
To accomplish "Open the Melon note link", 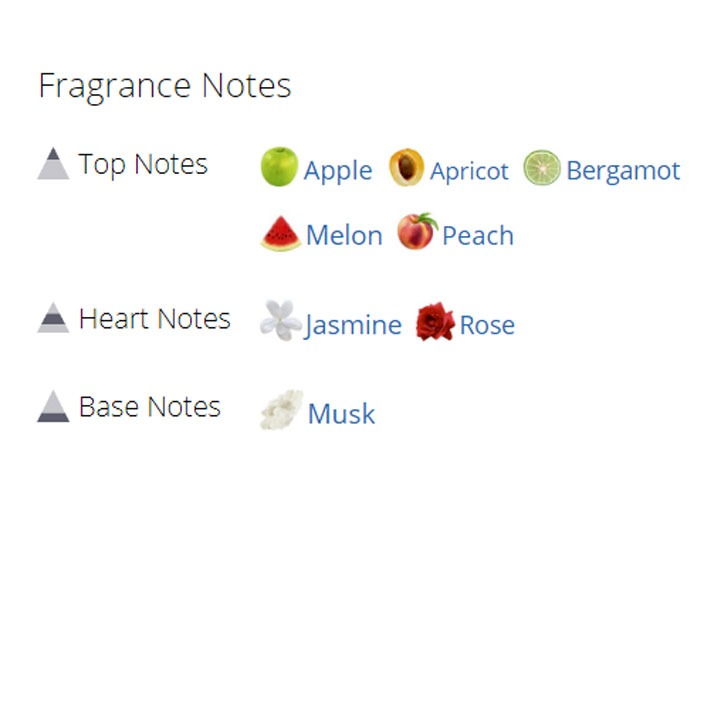I will tap(344, 236).
